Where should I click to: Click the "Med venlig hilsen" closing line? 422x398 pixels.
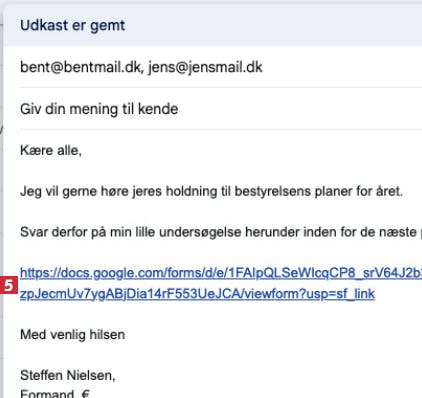(73, 334)
